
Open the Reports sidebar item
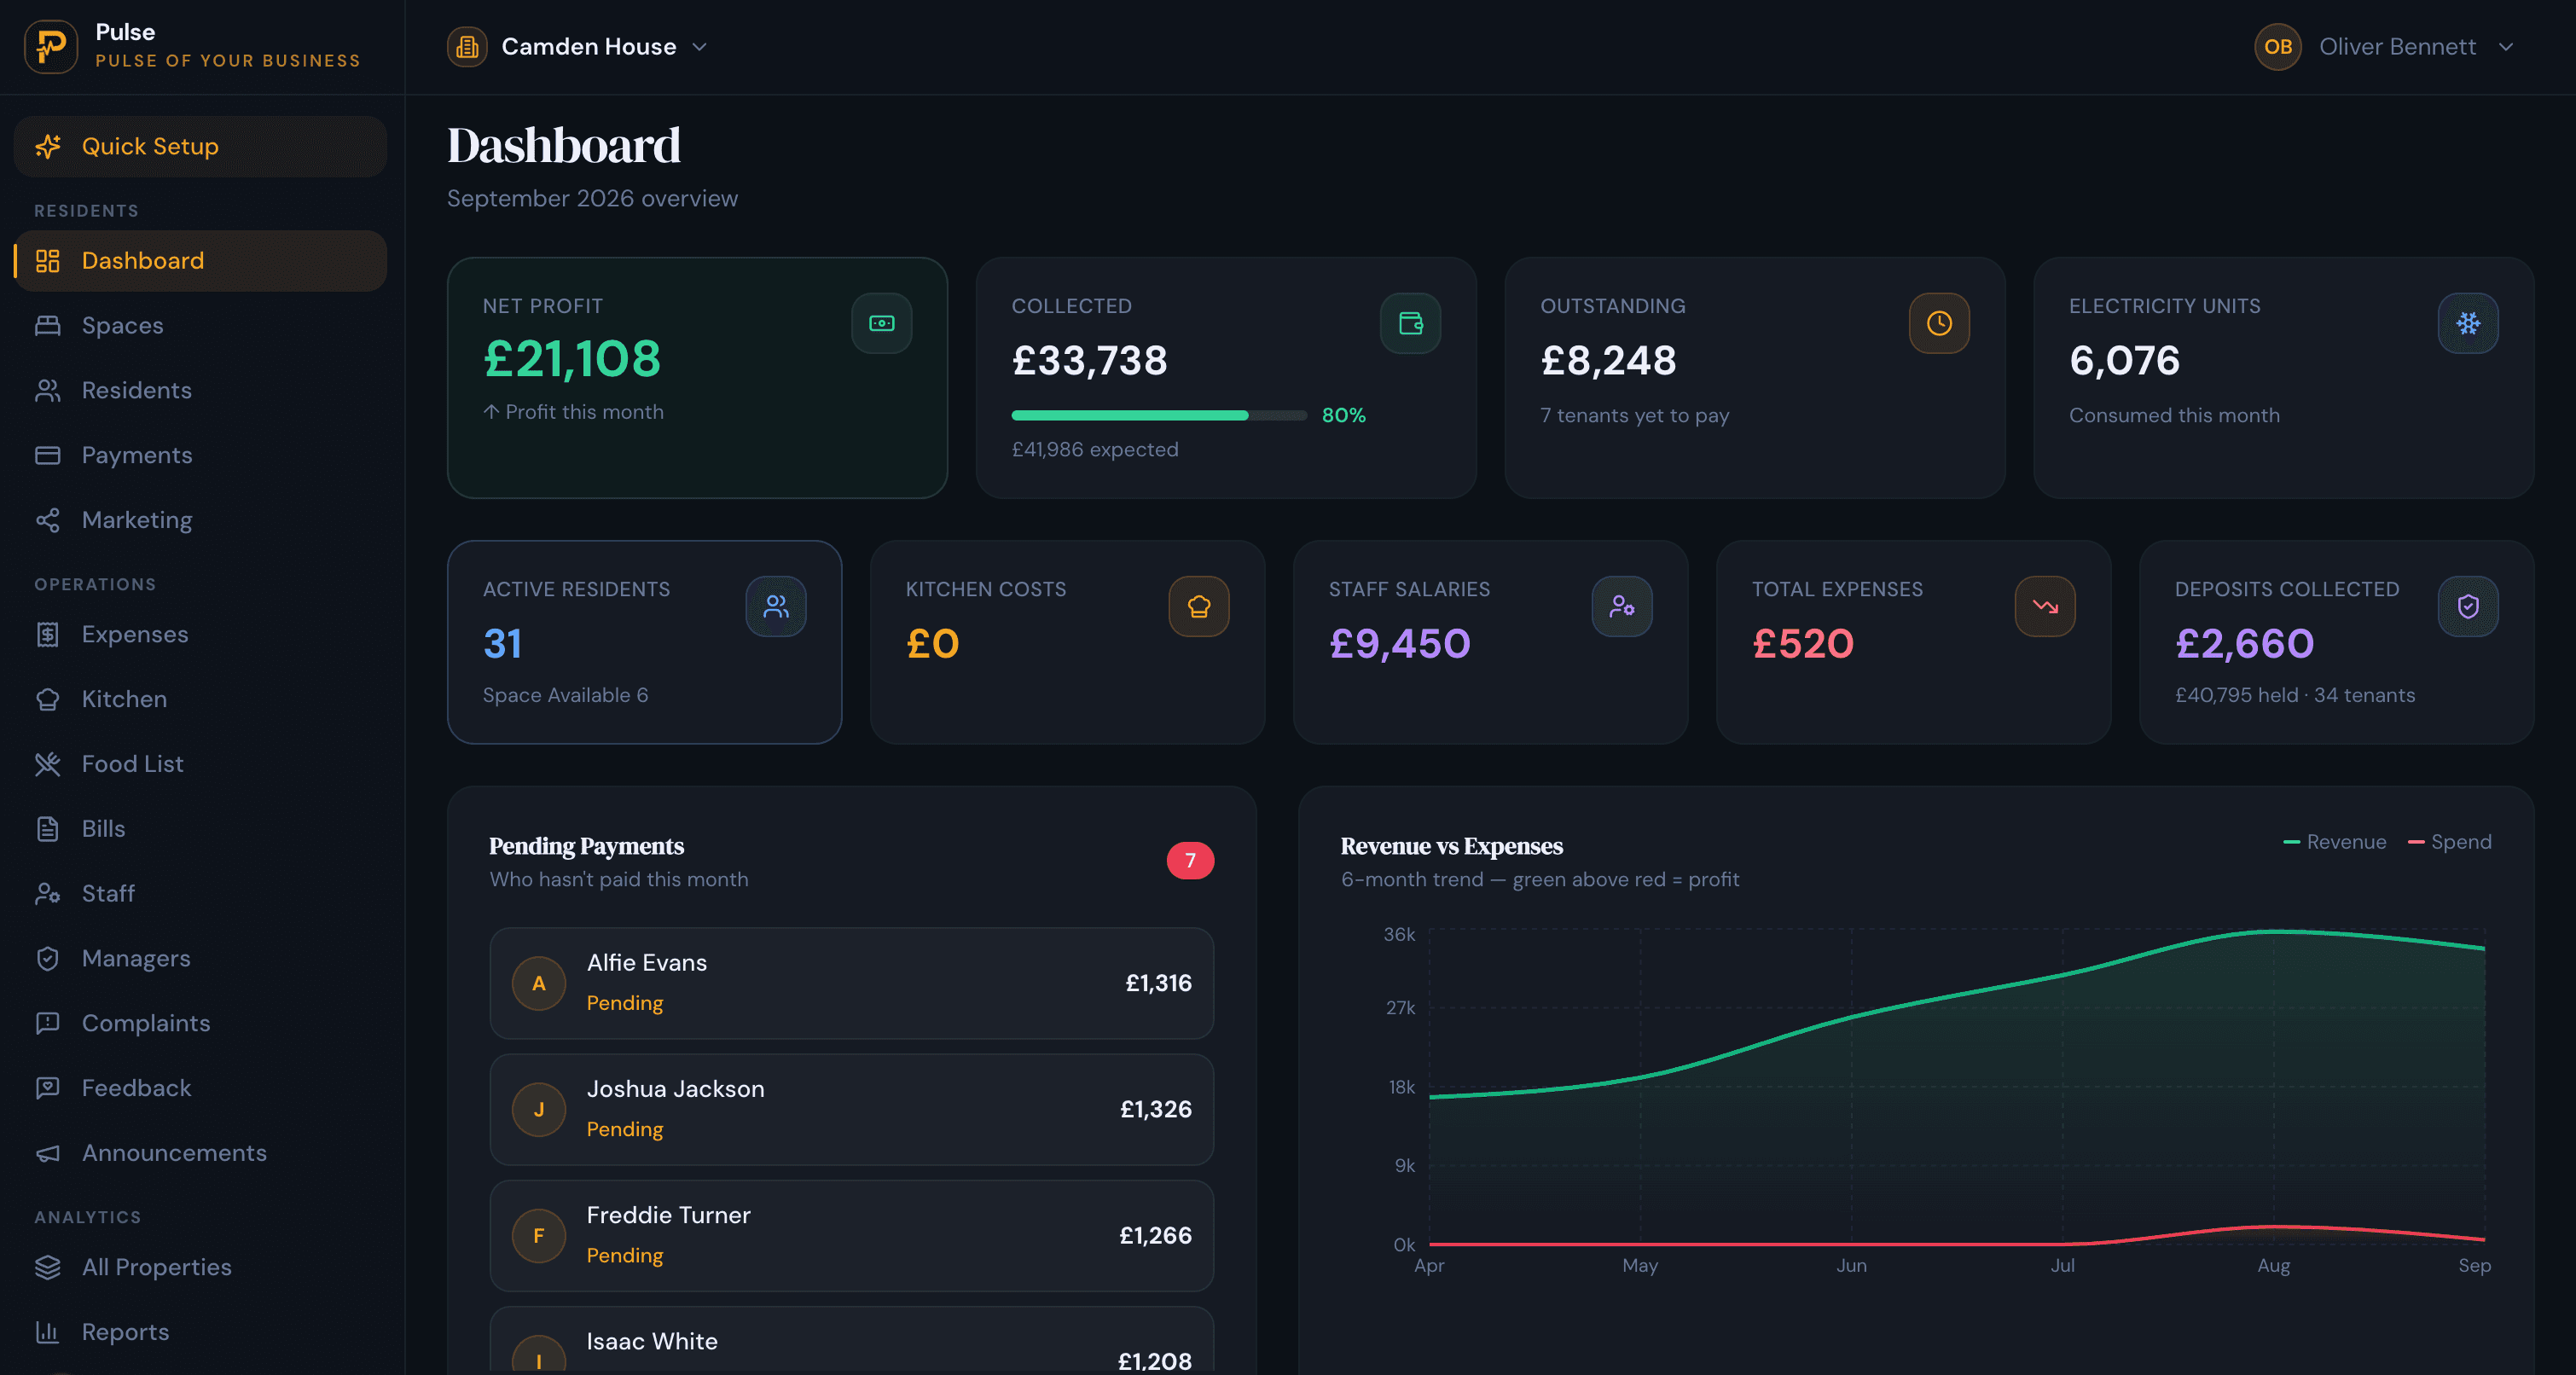(200, 1332)
